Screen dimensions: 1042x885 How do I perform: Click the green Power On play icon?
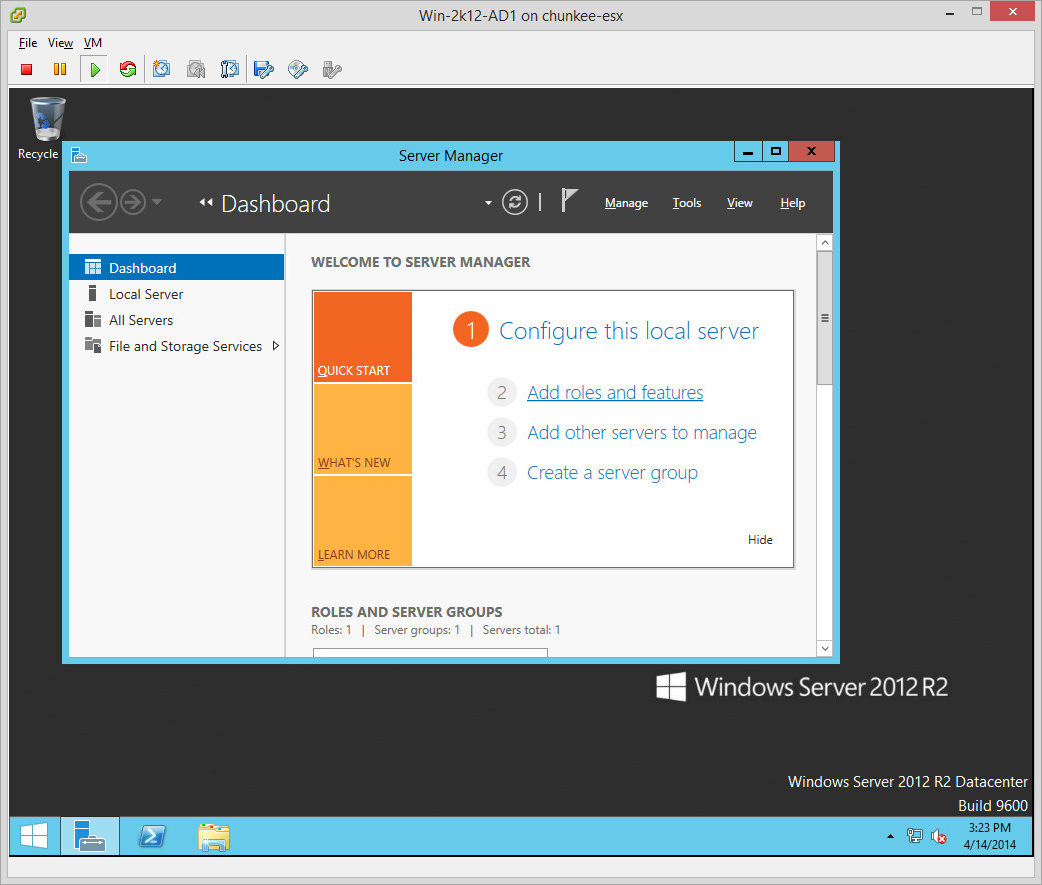coord(94,69)
